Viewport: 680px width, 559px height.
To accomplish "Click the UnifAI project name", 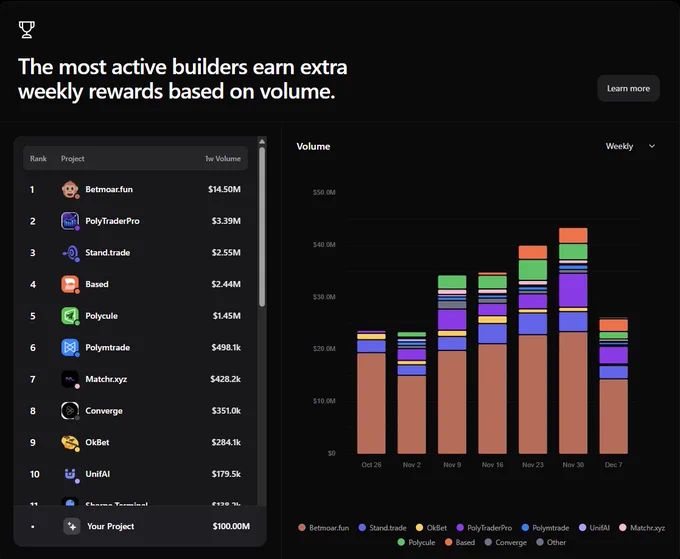I will 98,474.
